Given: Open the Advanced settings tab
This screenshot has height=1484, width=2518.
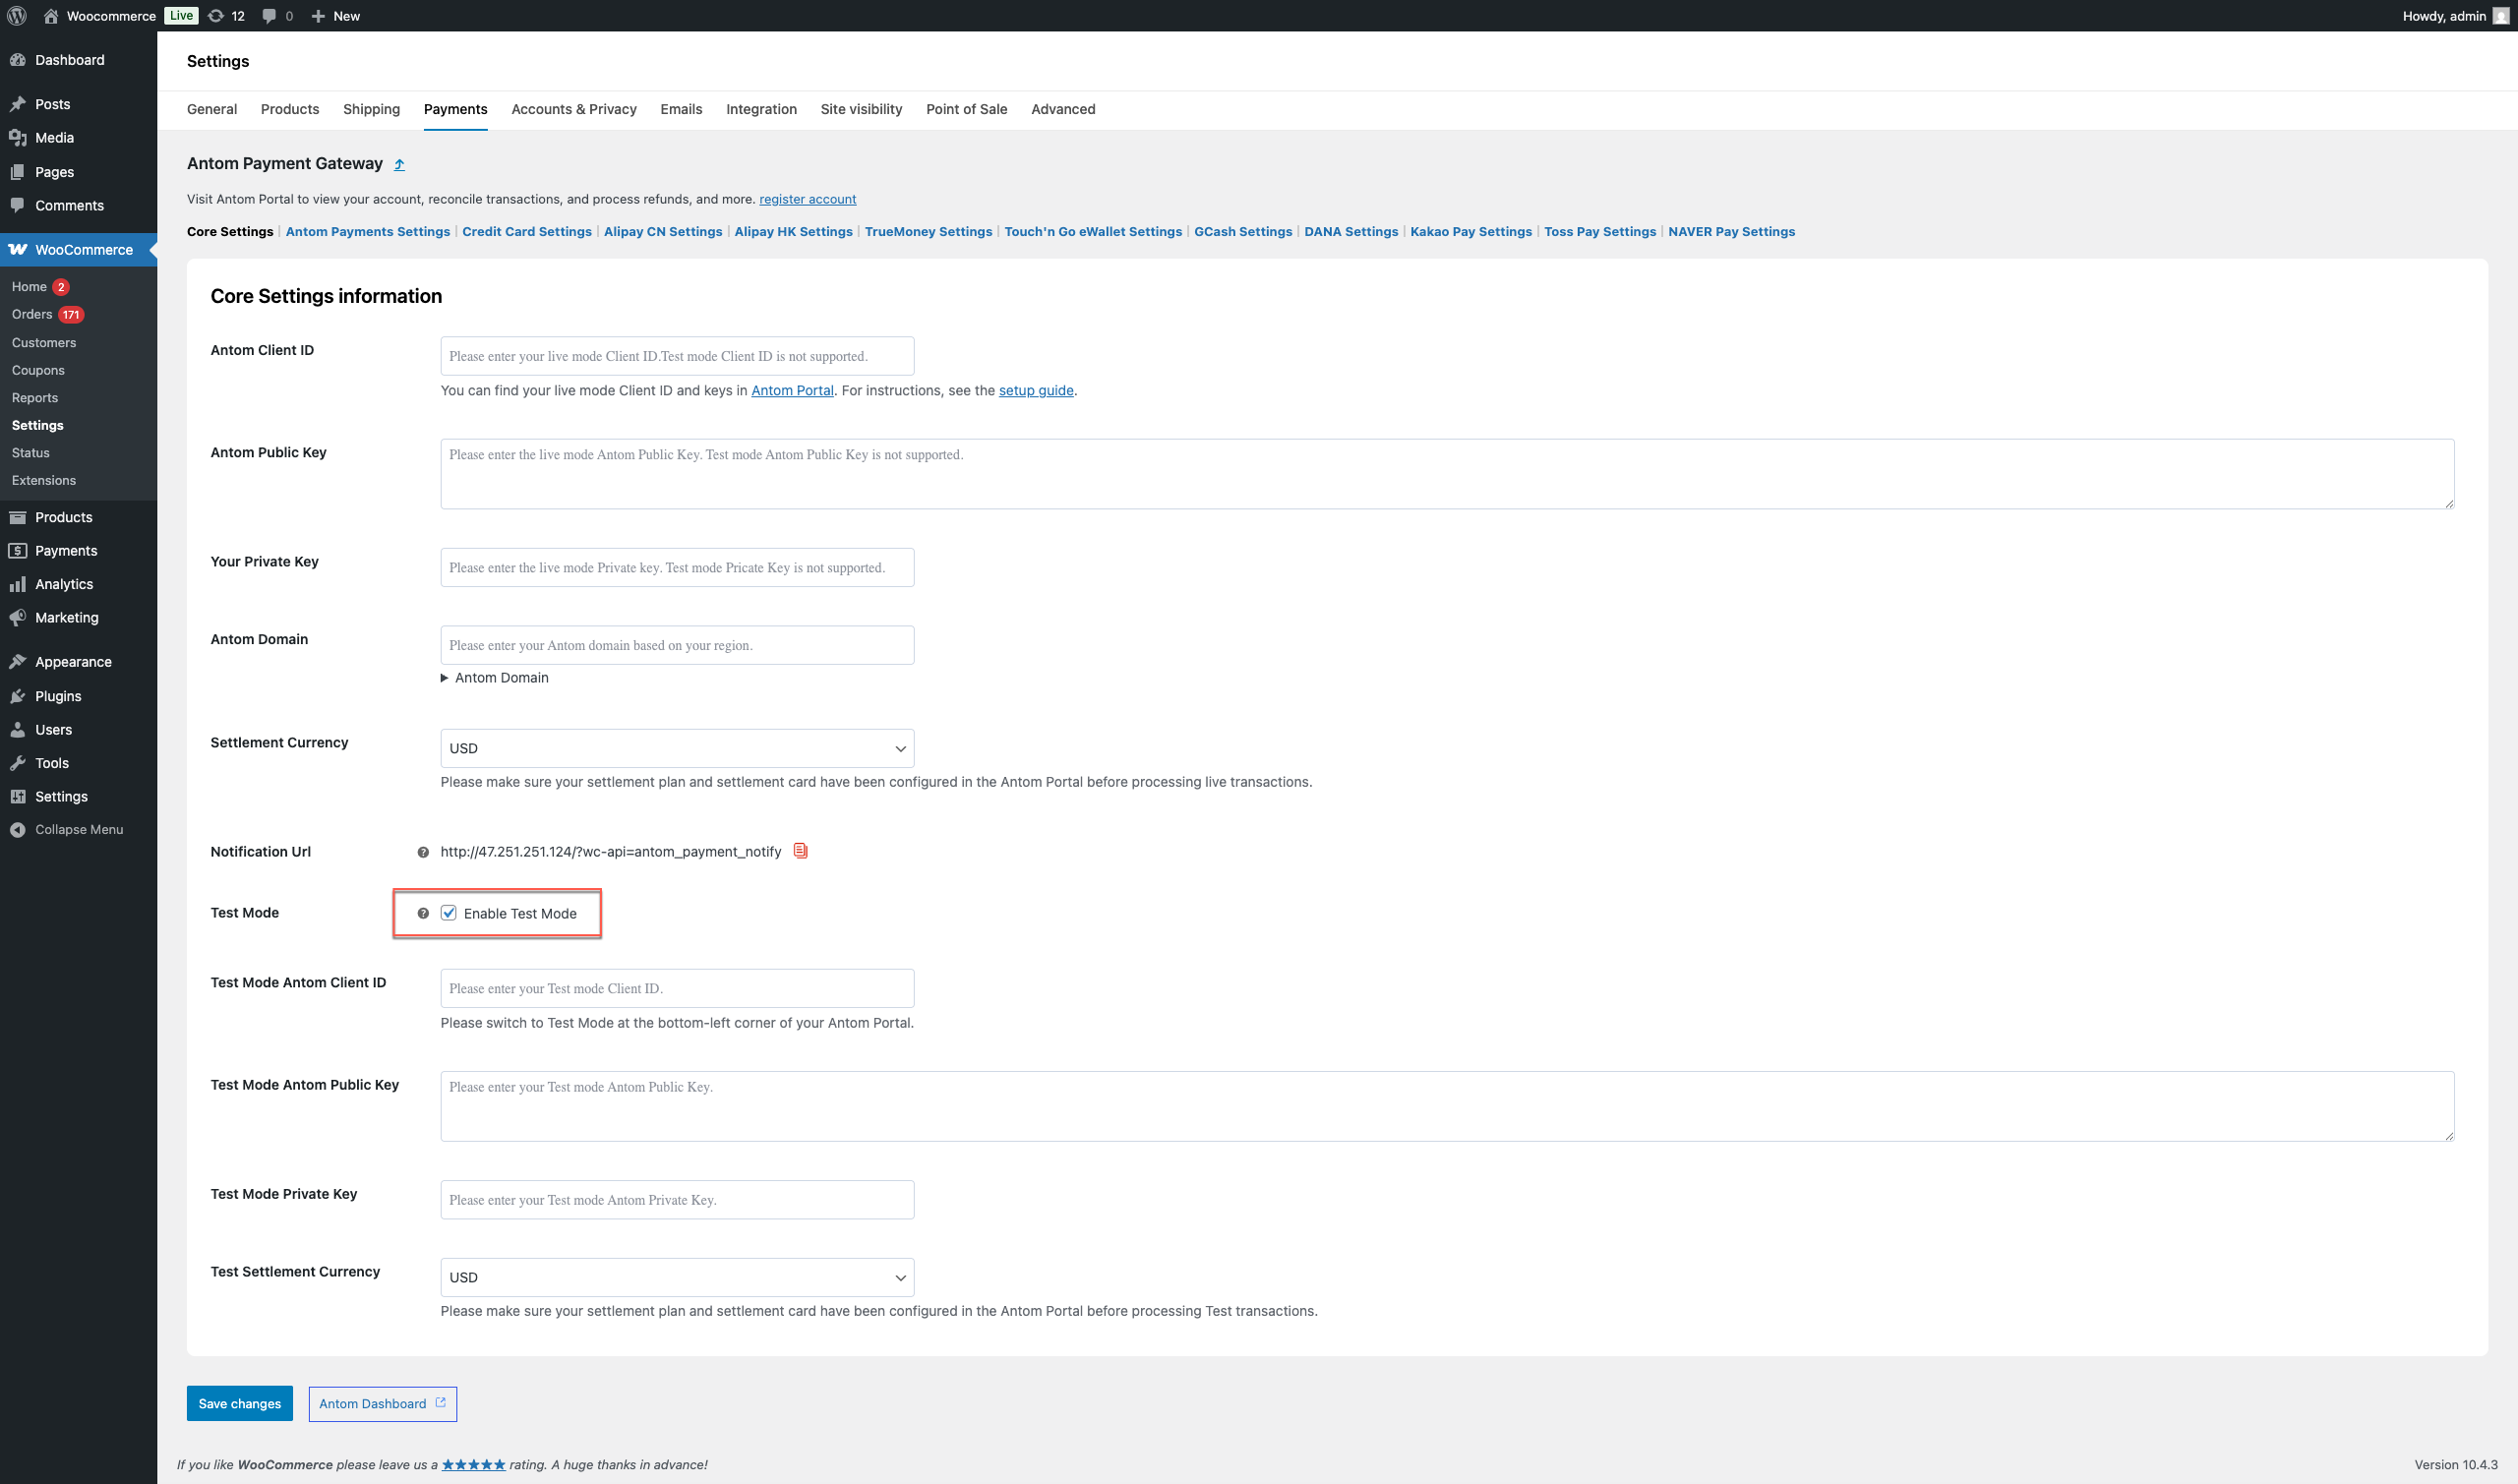Looking at the screenshot, I should pos(1063,109).
